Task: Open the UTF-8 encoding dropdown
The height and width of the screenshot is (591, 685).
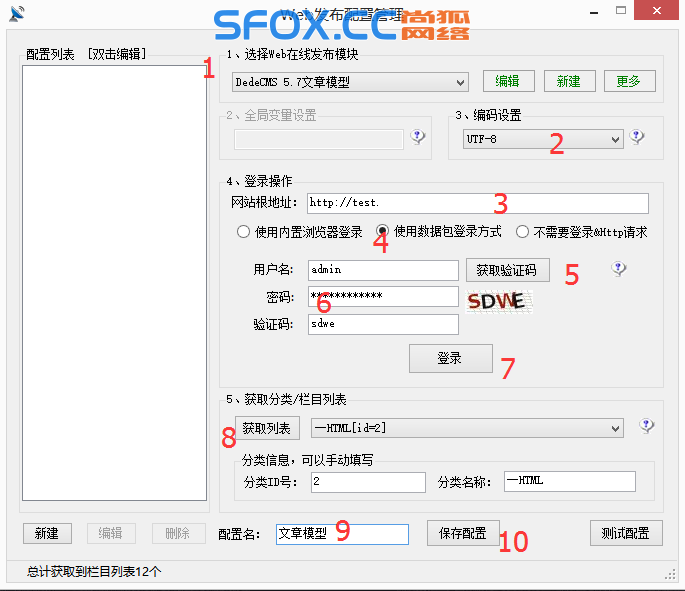Action: [543, 139]
